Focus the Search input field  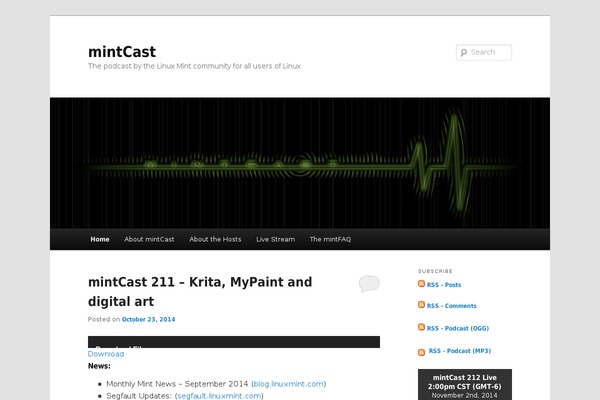(x=484, y=52)
